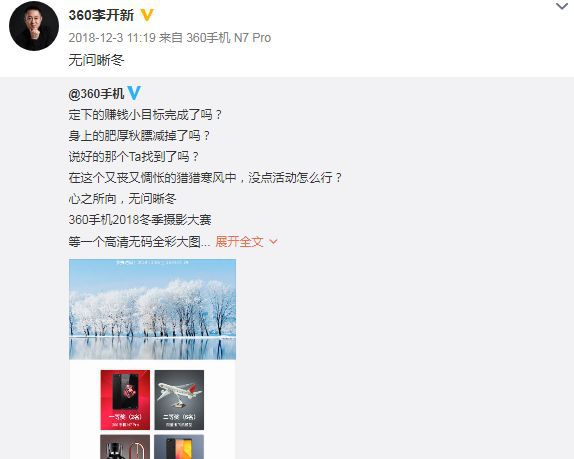Image resolution: width=574 pixels, height=459 pixels.
Task: Open the snowy trees winter image
Action: coord(152,309)
